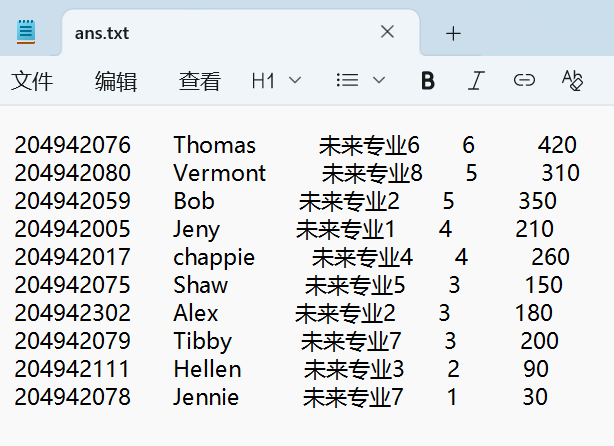Click the value 420
The height and width of the screenshot is (446, 614).
point(557,145)
